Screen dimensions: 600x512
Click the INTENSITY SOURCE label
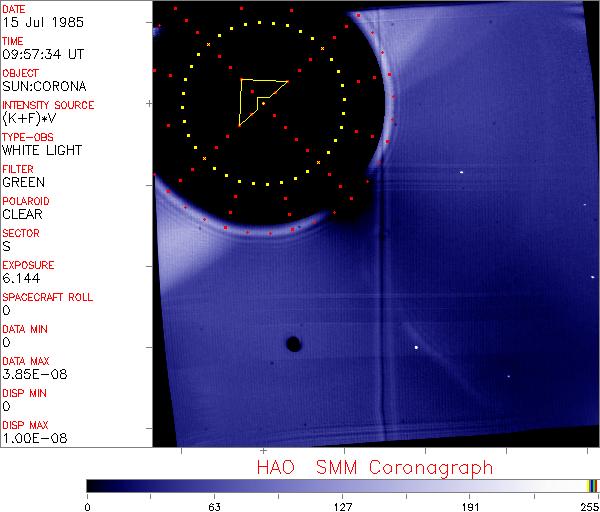48,105
